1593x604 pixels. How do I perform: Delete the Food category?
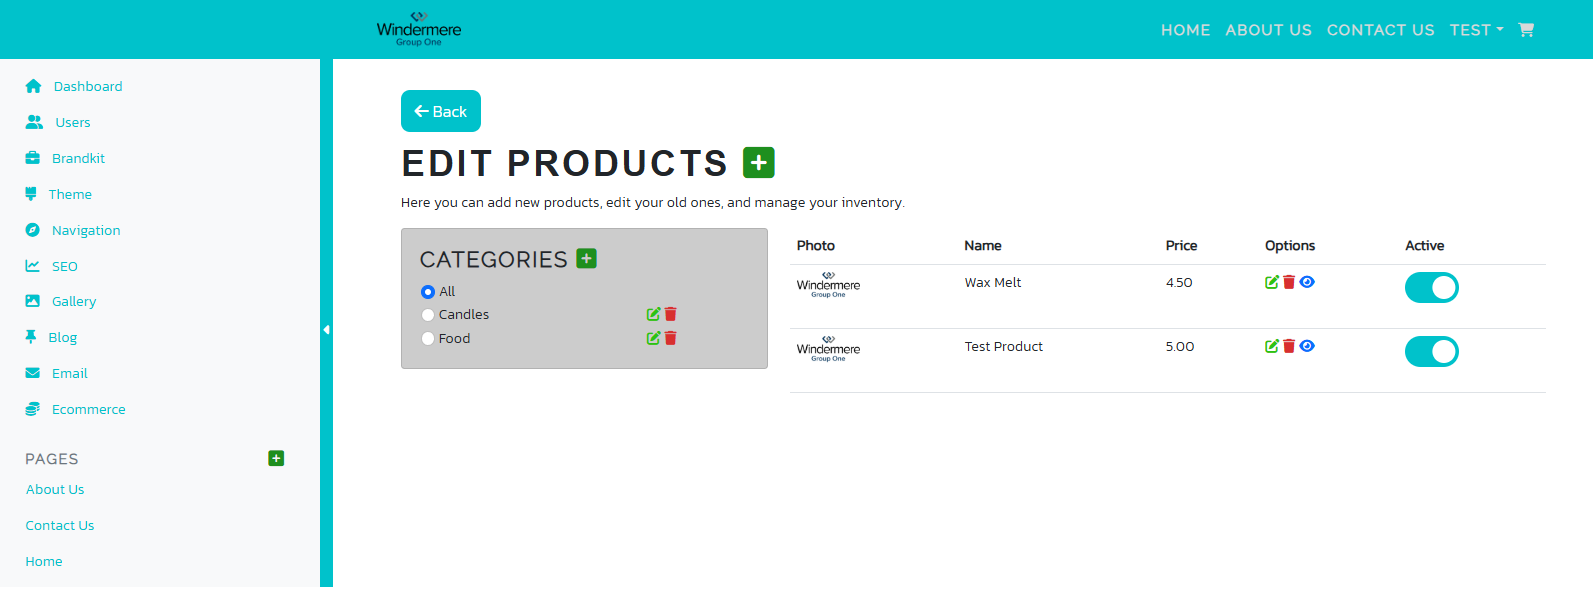tap(671, 338)
